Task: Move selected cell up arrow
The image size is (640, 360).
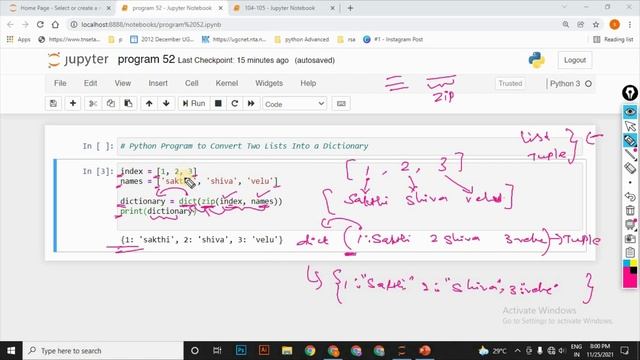Action: (x=149, y=104)
